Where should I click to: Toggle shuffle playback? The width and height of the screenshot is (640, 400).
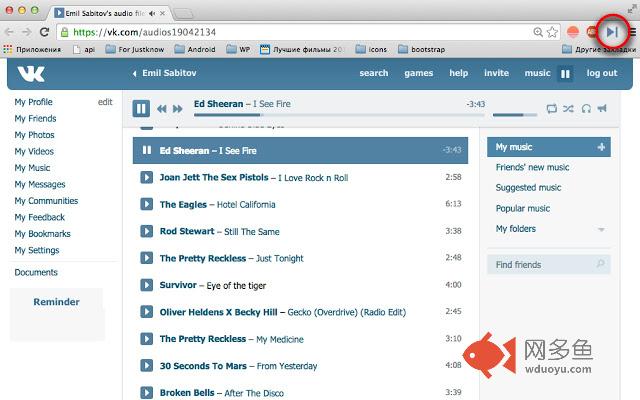pos(568,109)
